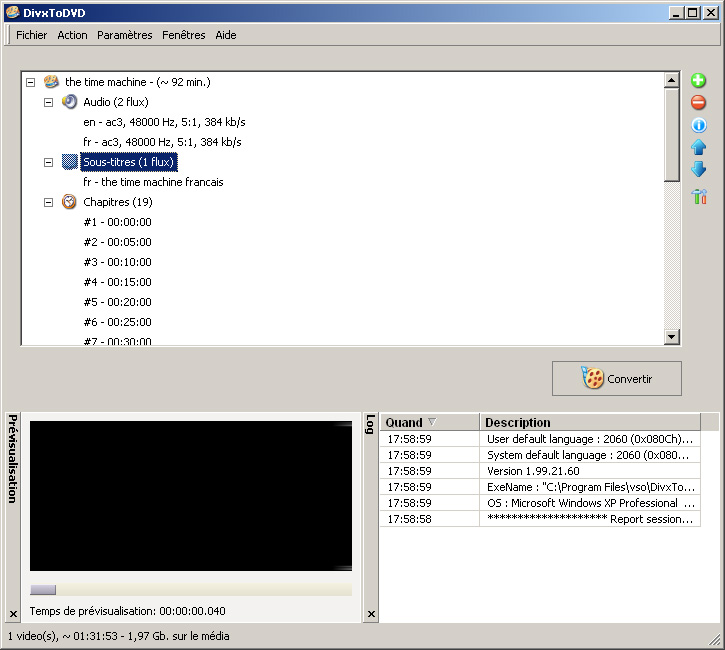The image size is (725, 650).
Task: Close the Prévisualisation panel
Action: tap(13, 614)
